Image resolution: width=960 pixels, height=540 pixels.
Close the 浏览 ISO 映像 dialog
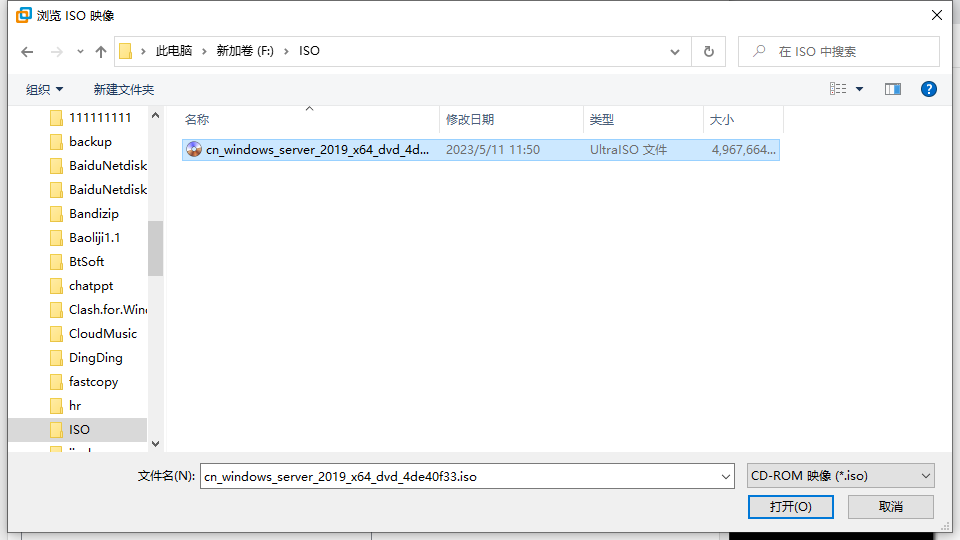click(x=937, y=15)
